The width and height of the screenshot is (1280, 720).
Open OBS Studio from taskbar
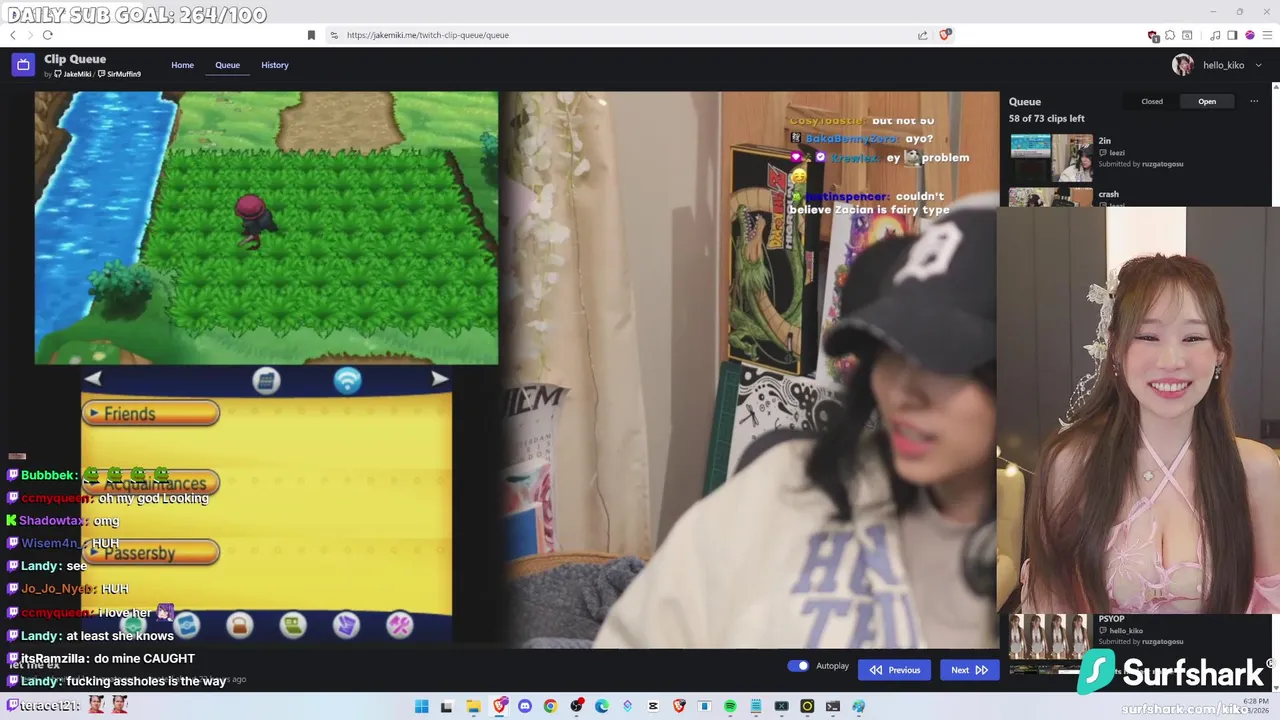coord(576,706)
